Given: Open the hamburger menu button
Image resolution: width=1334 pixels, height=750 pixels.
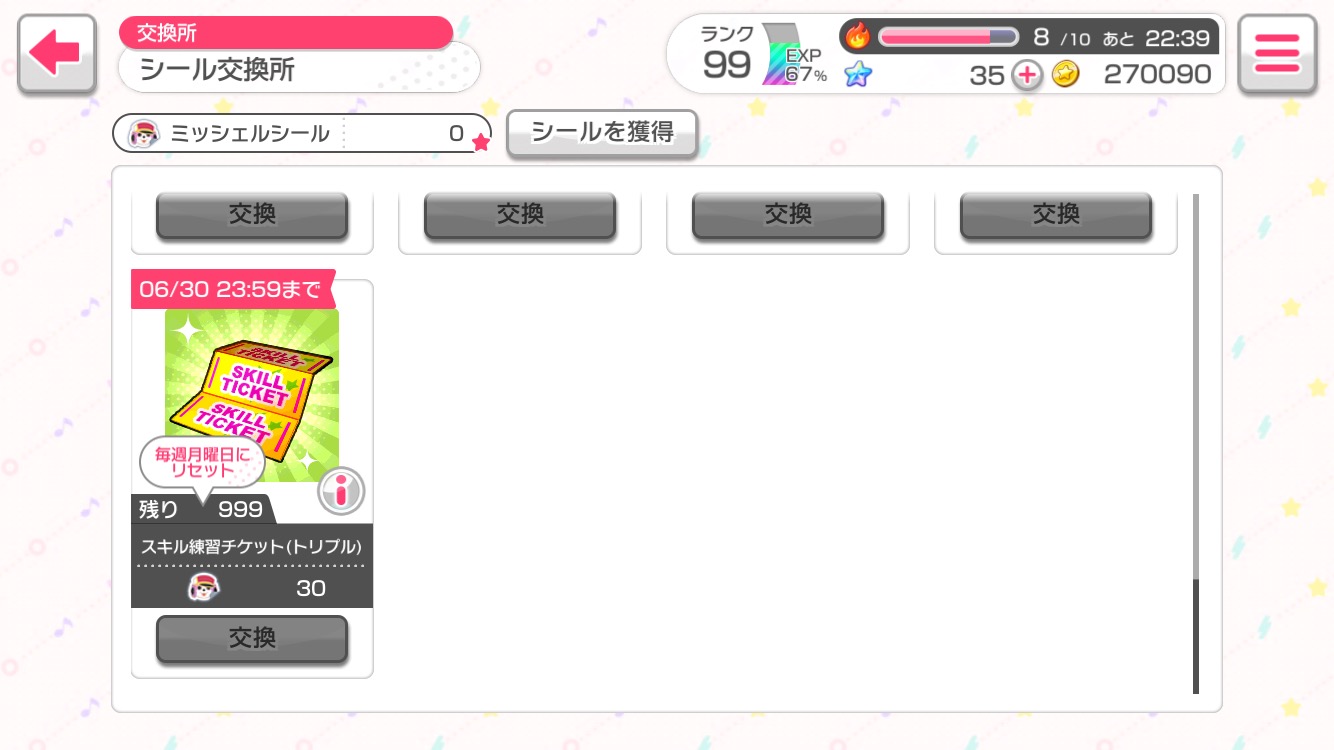Looking at the screenshot, I should 1276,54.
